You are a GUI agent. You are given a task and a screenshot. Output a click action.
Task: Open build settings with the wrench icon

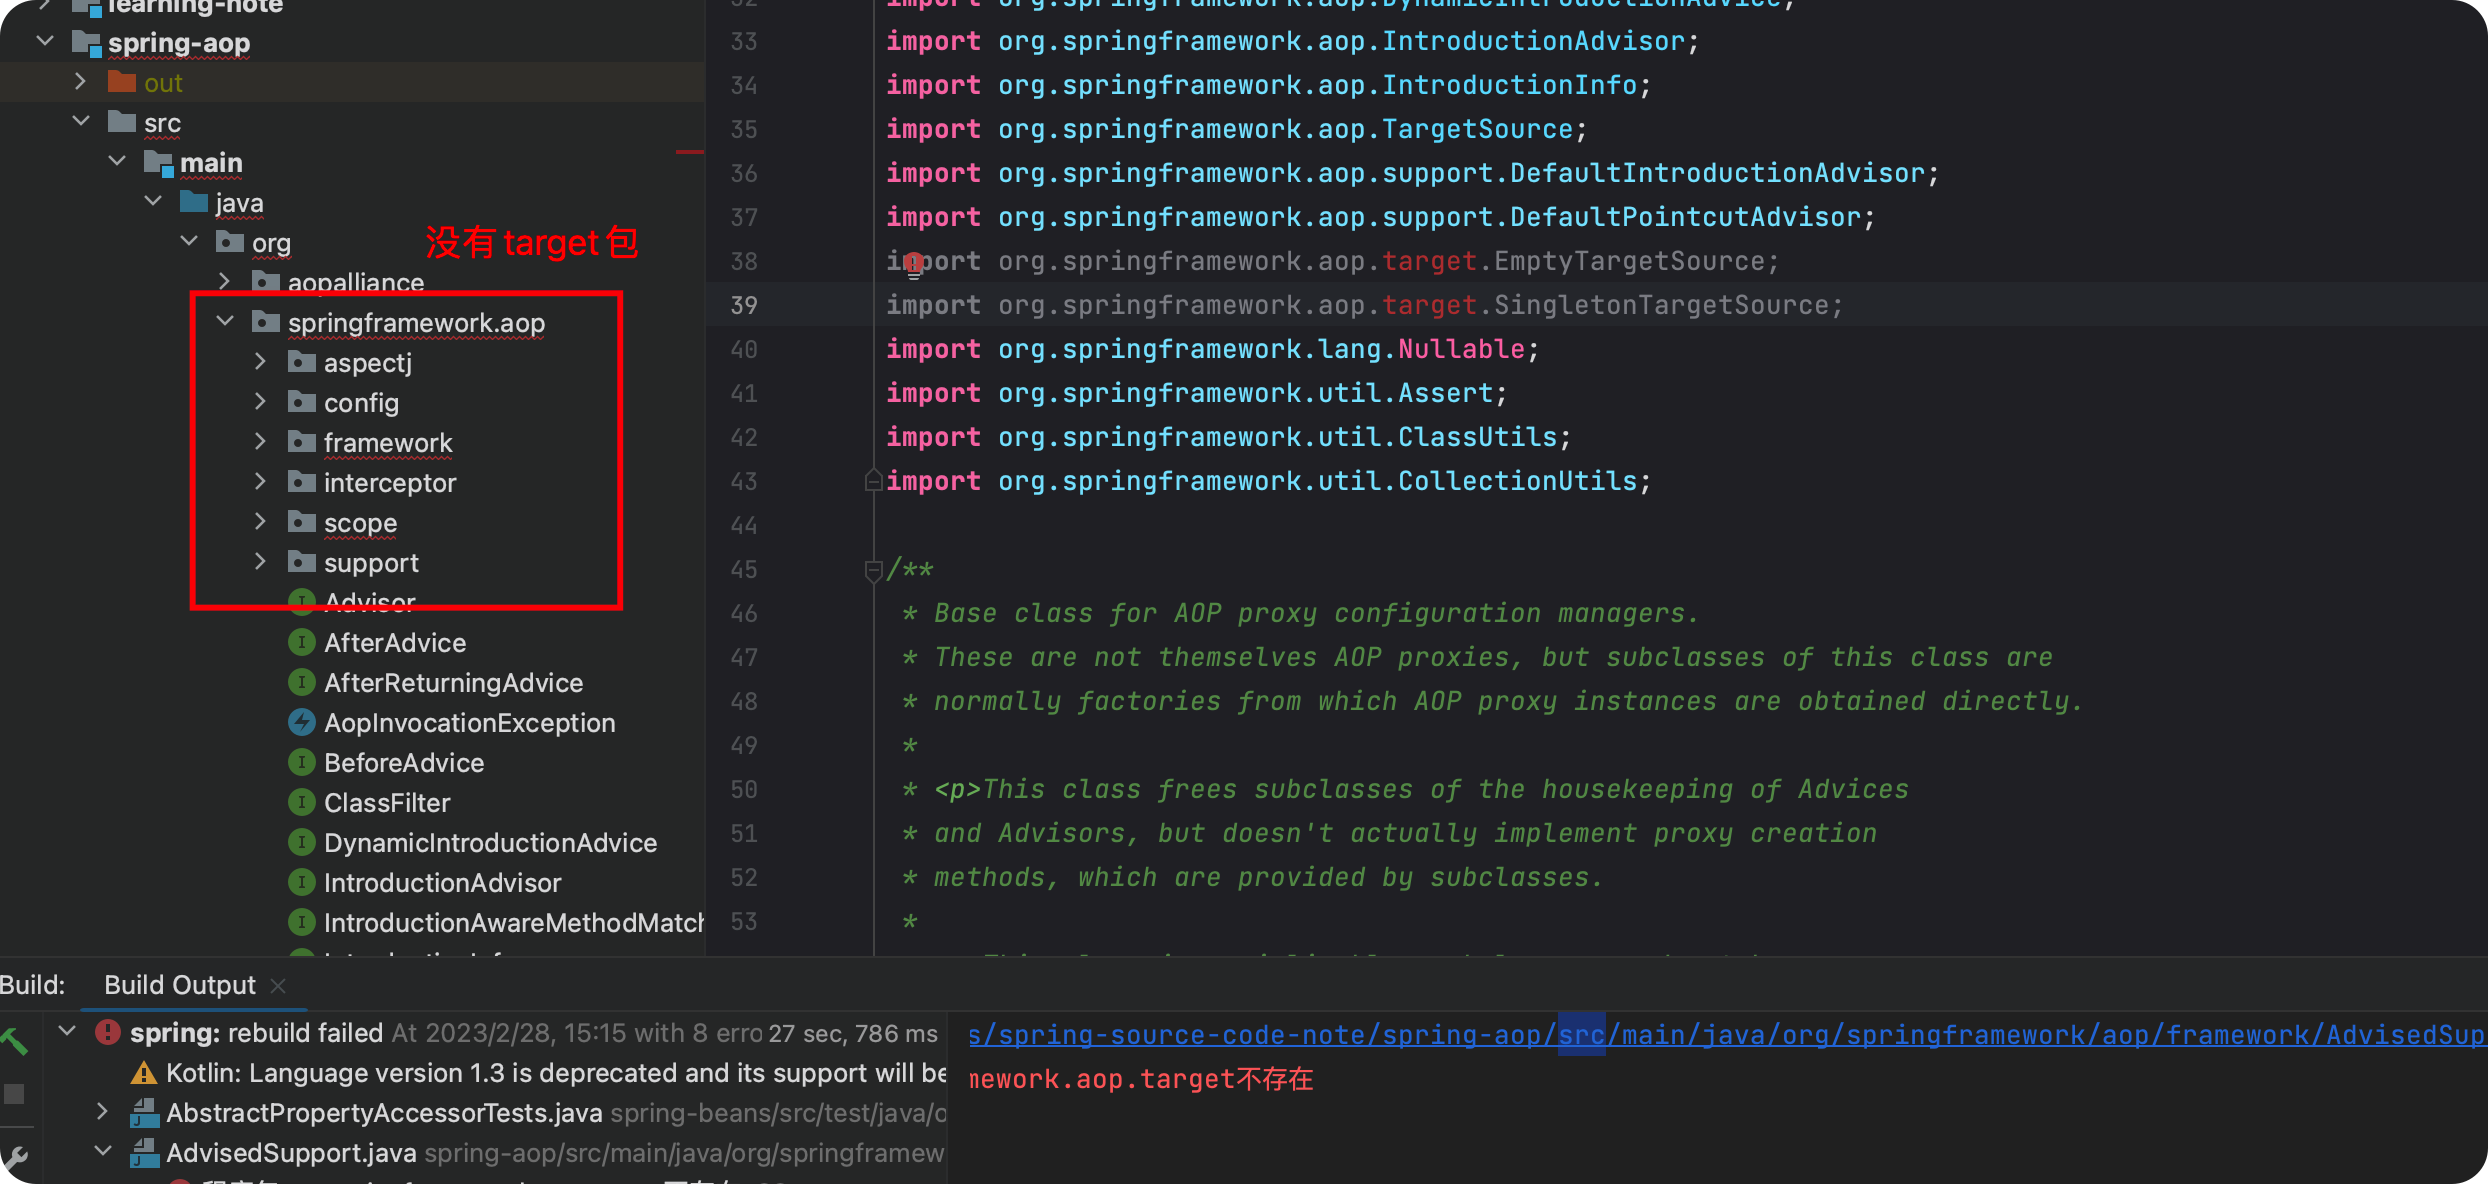14,1158
